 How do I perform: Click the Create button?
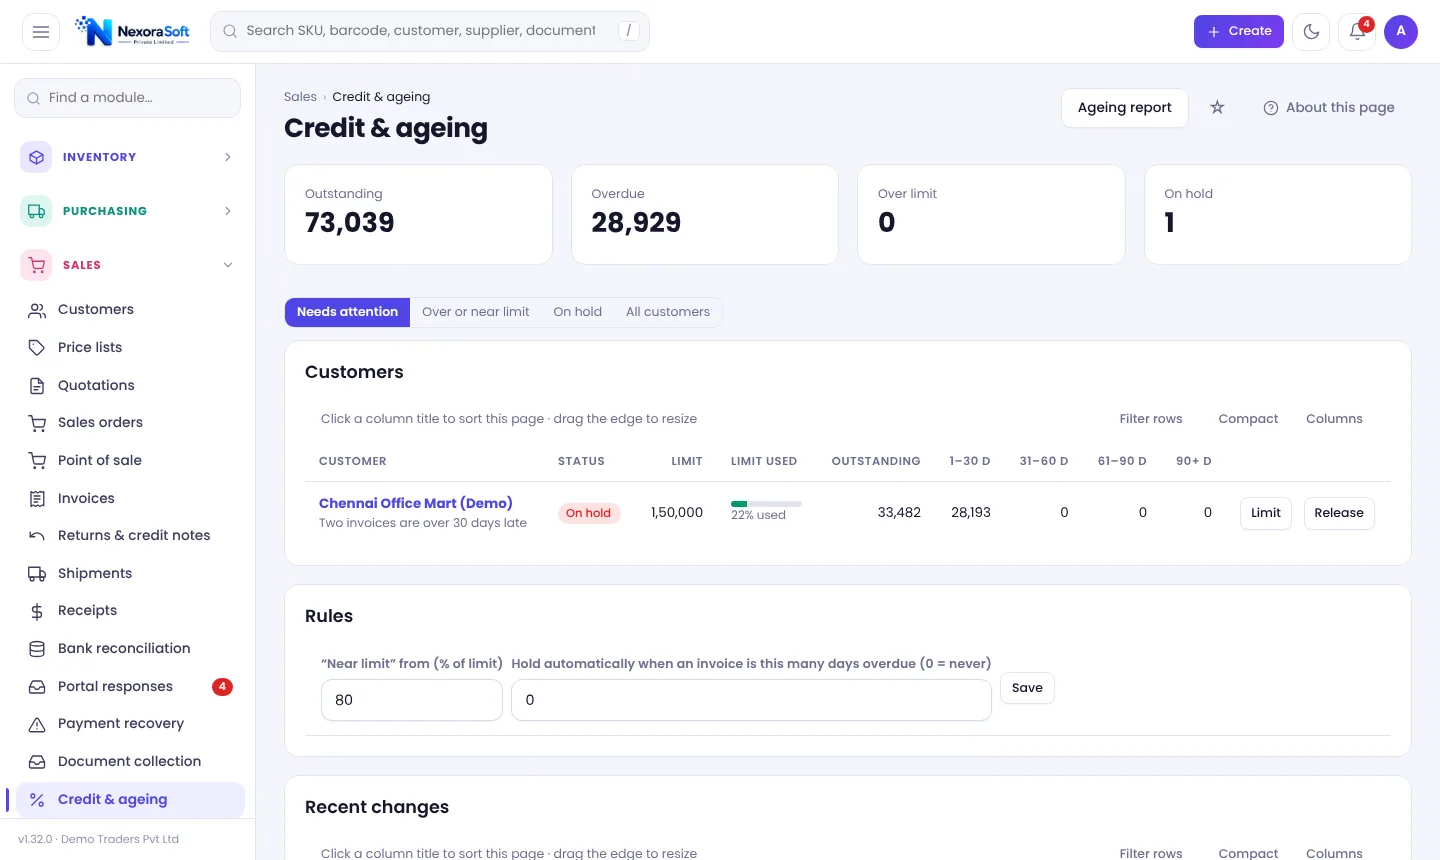coord(1238,32)
